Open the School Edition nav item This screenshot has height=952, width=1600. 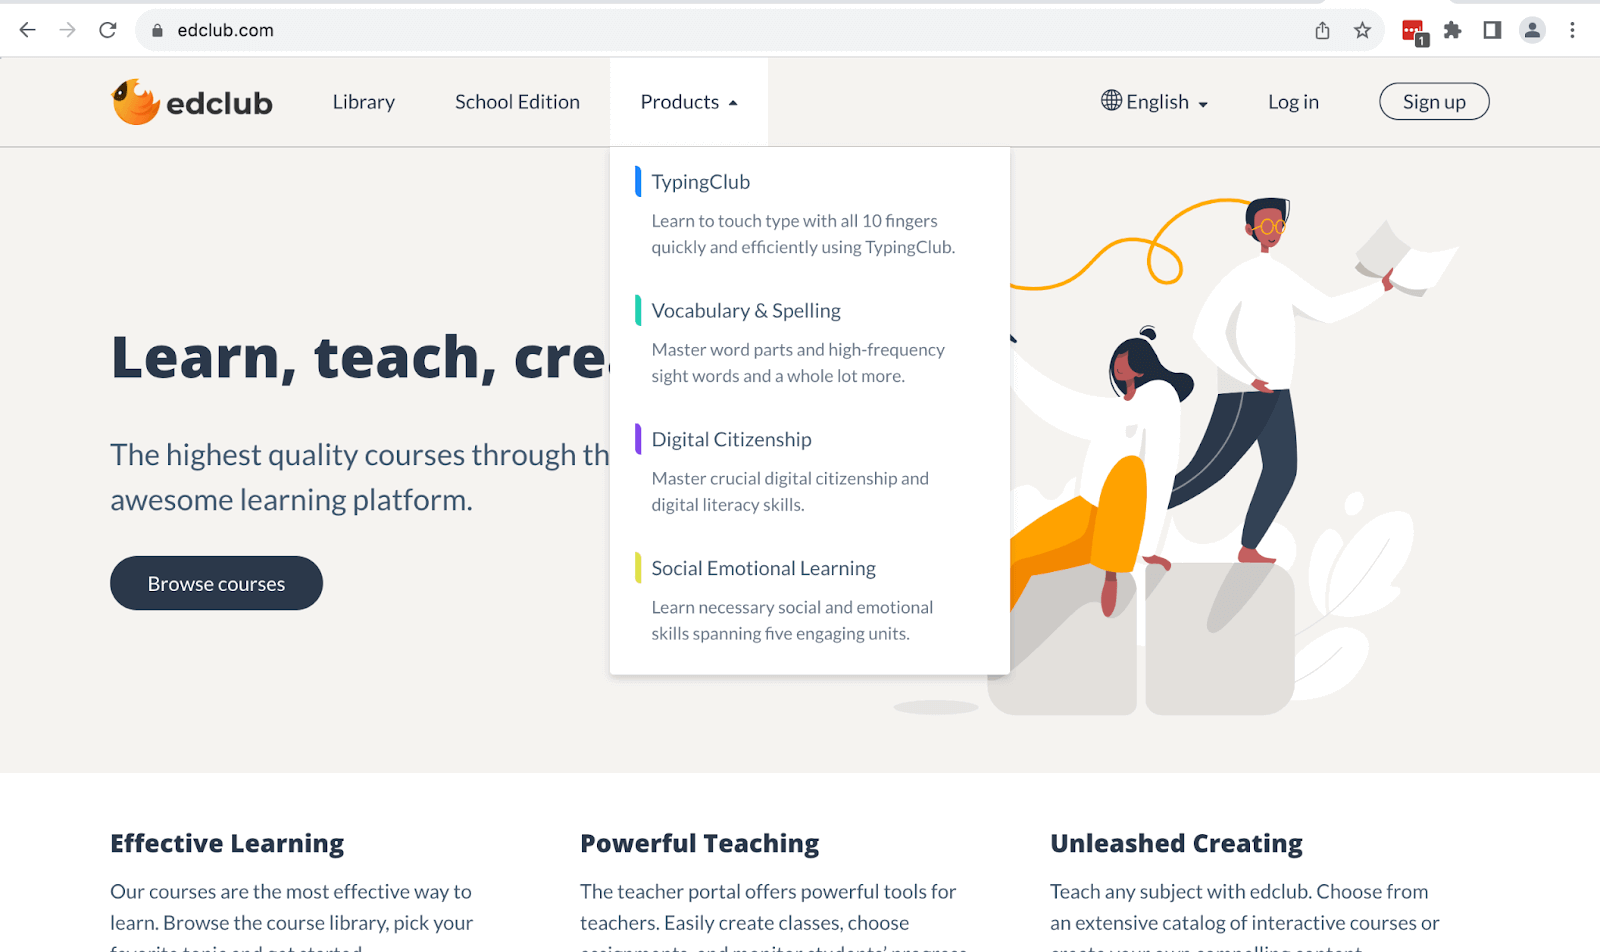point(517,102)
